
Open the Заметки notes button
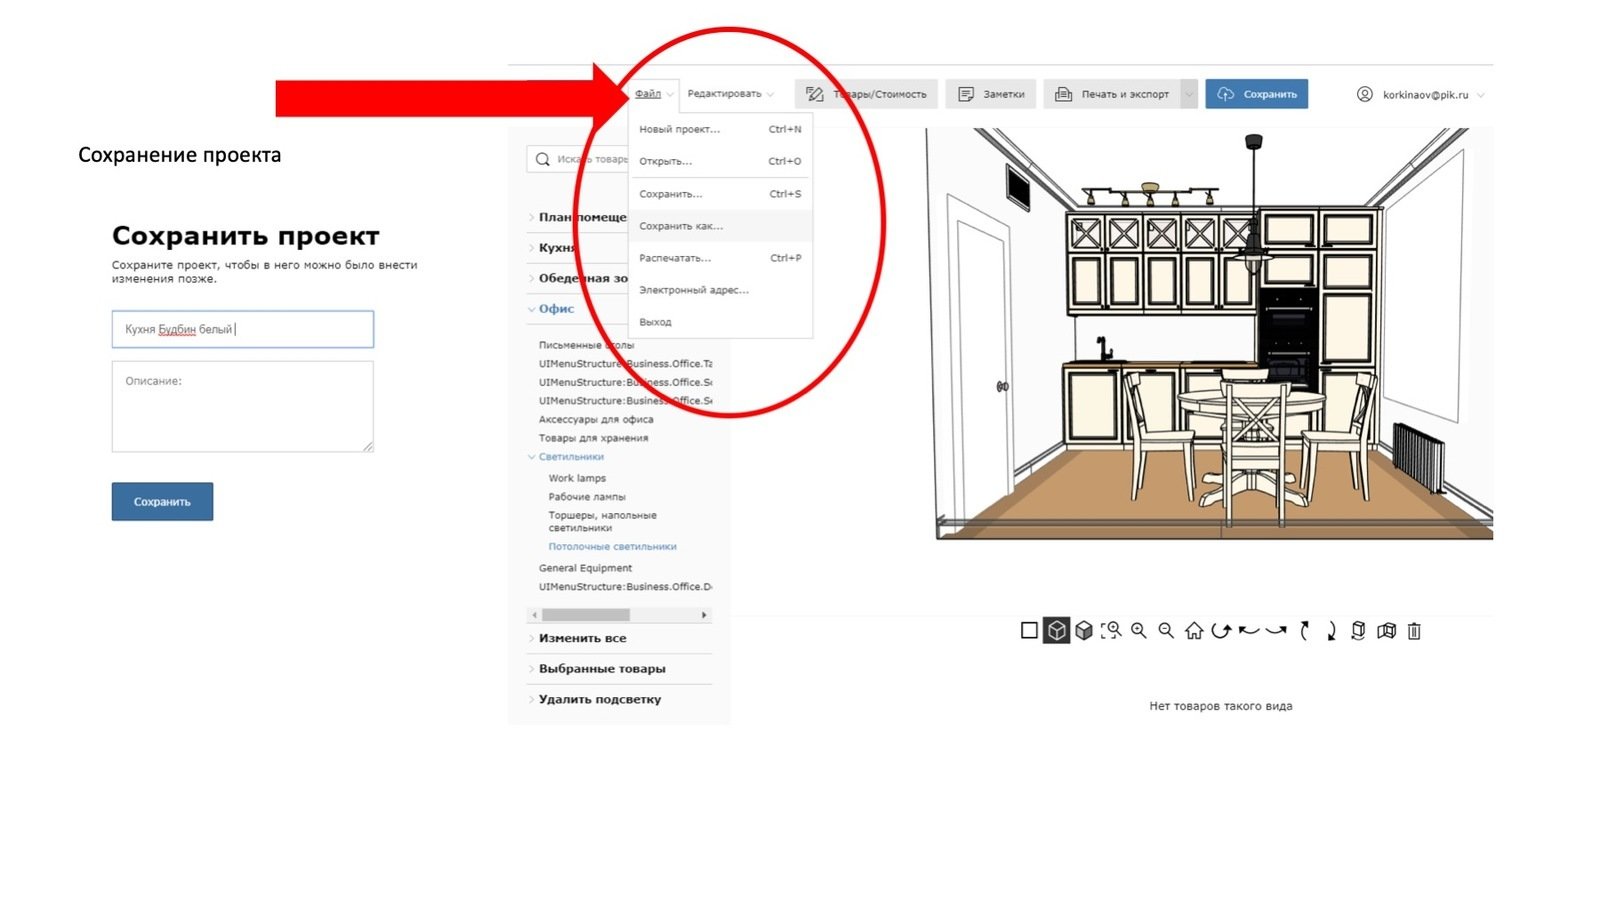(992, 94)
